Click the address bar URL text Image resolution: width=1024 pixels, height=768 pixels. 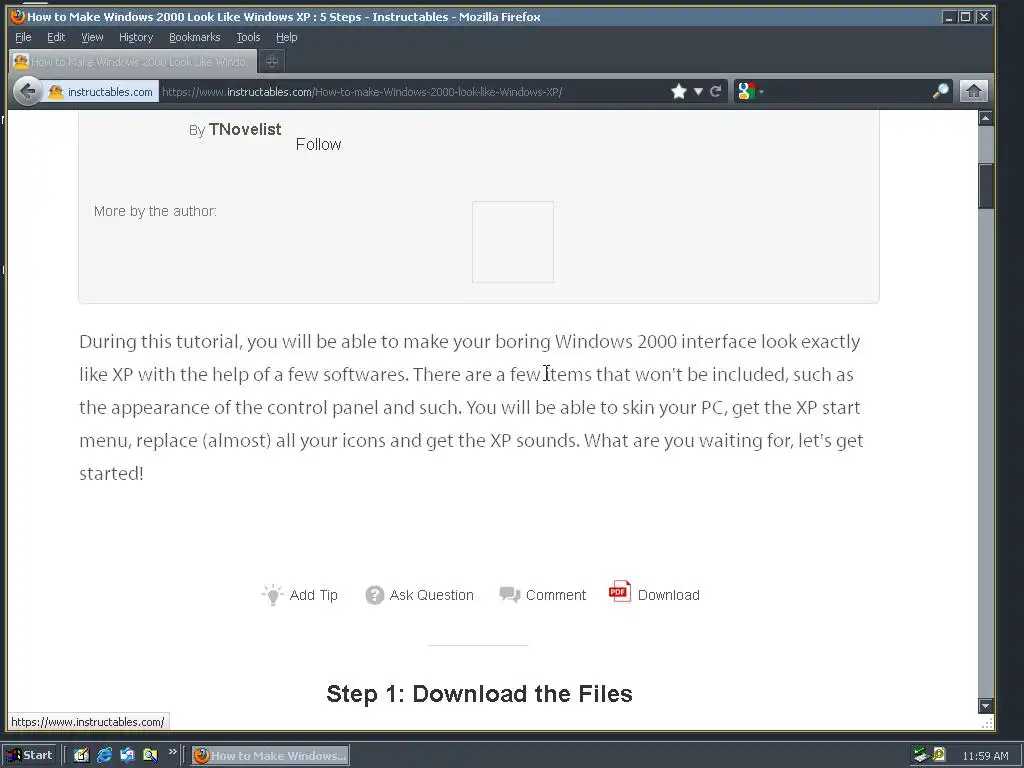pos(362,92)
